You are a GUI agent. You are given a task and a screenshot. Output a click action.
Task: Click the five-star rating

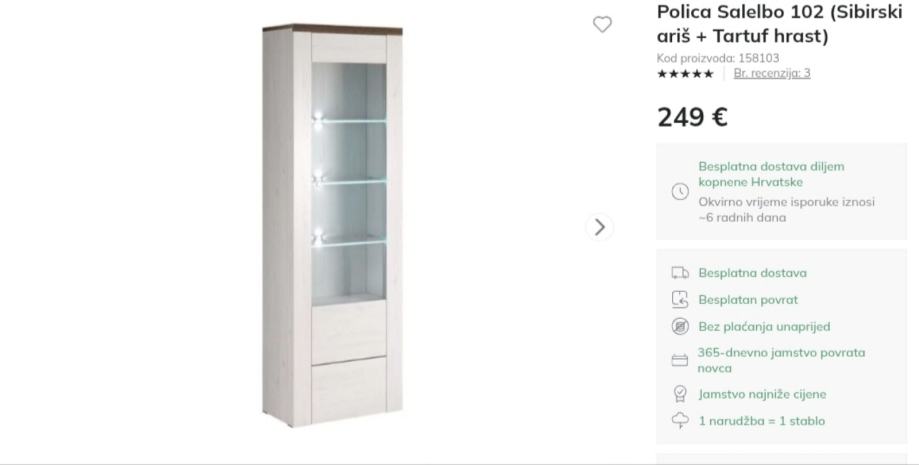click(x=685, y=74)
